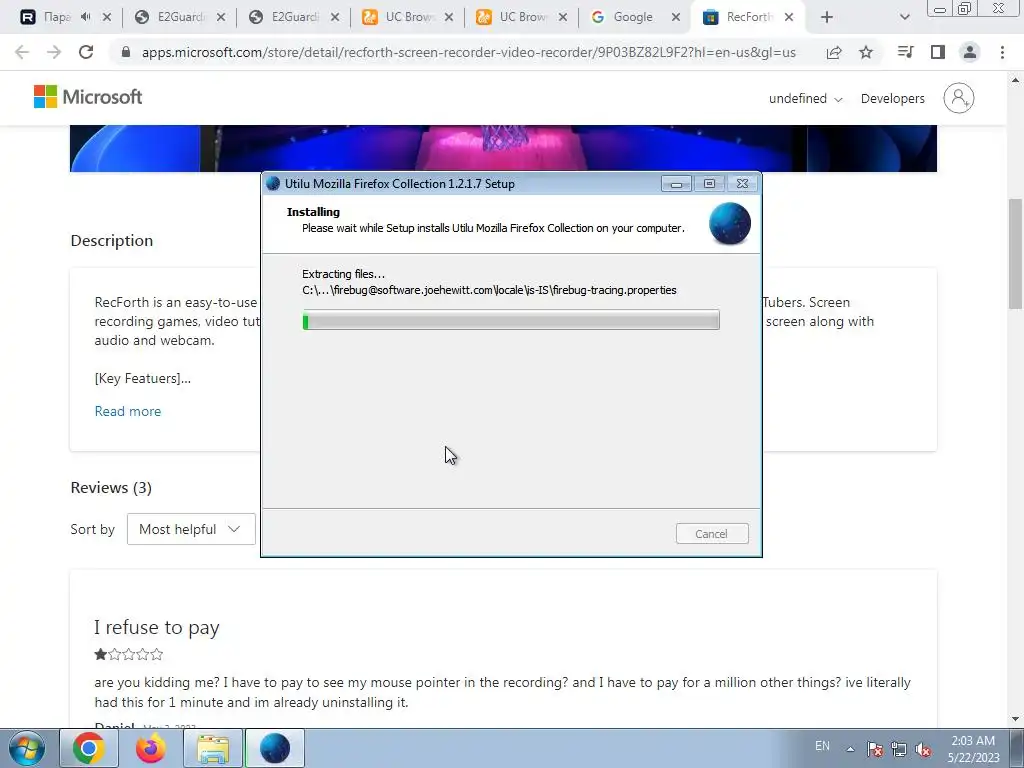The width and height of the screenshot is (1024, 768).
Task: Click the page vertical scrollbar thumb
Action: point(1015,253)
